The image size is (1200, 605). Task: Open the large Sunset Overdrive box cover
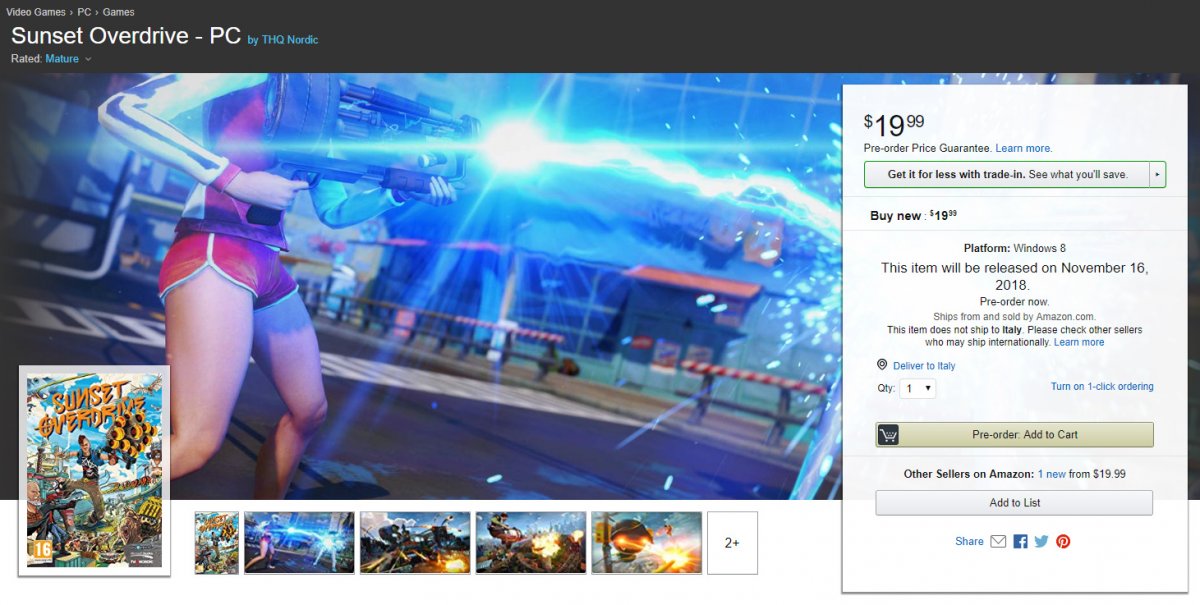[x=94, y=470]
